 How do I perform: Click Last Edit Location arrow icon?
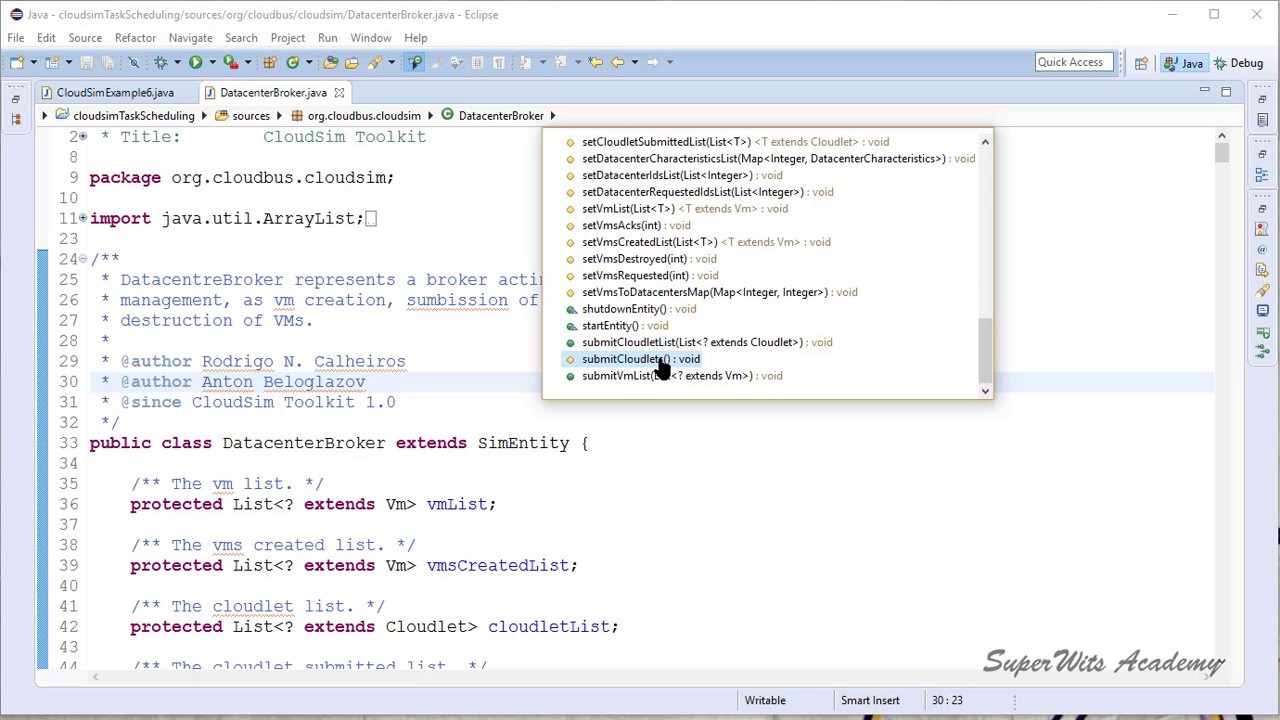(x=595, y=62)
